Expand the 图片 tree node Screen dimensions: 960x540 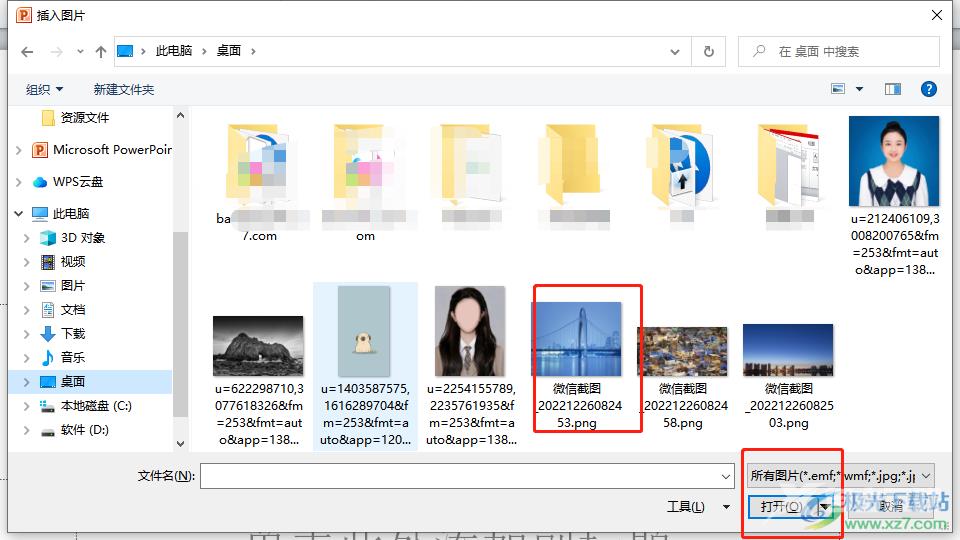coord(26,286)
